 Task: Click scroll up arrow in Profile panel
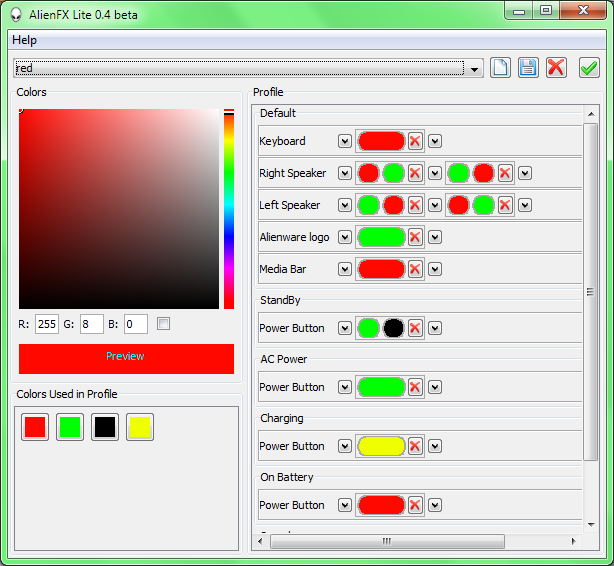tap(591, 114)
